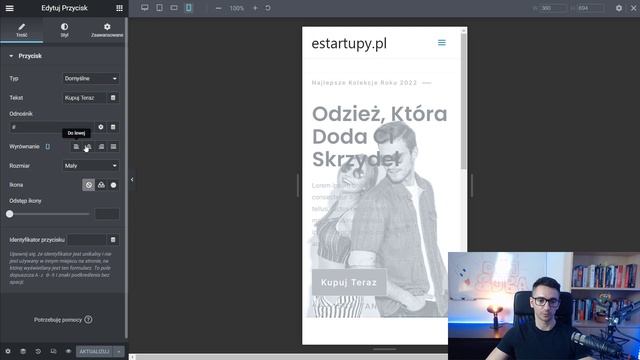Open the Typ dropdown
Image resolution: width=640 pixels, height=360 pixels.
pyautogui.click(x=91, y=78)
